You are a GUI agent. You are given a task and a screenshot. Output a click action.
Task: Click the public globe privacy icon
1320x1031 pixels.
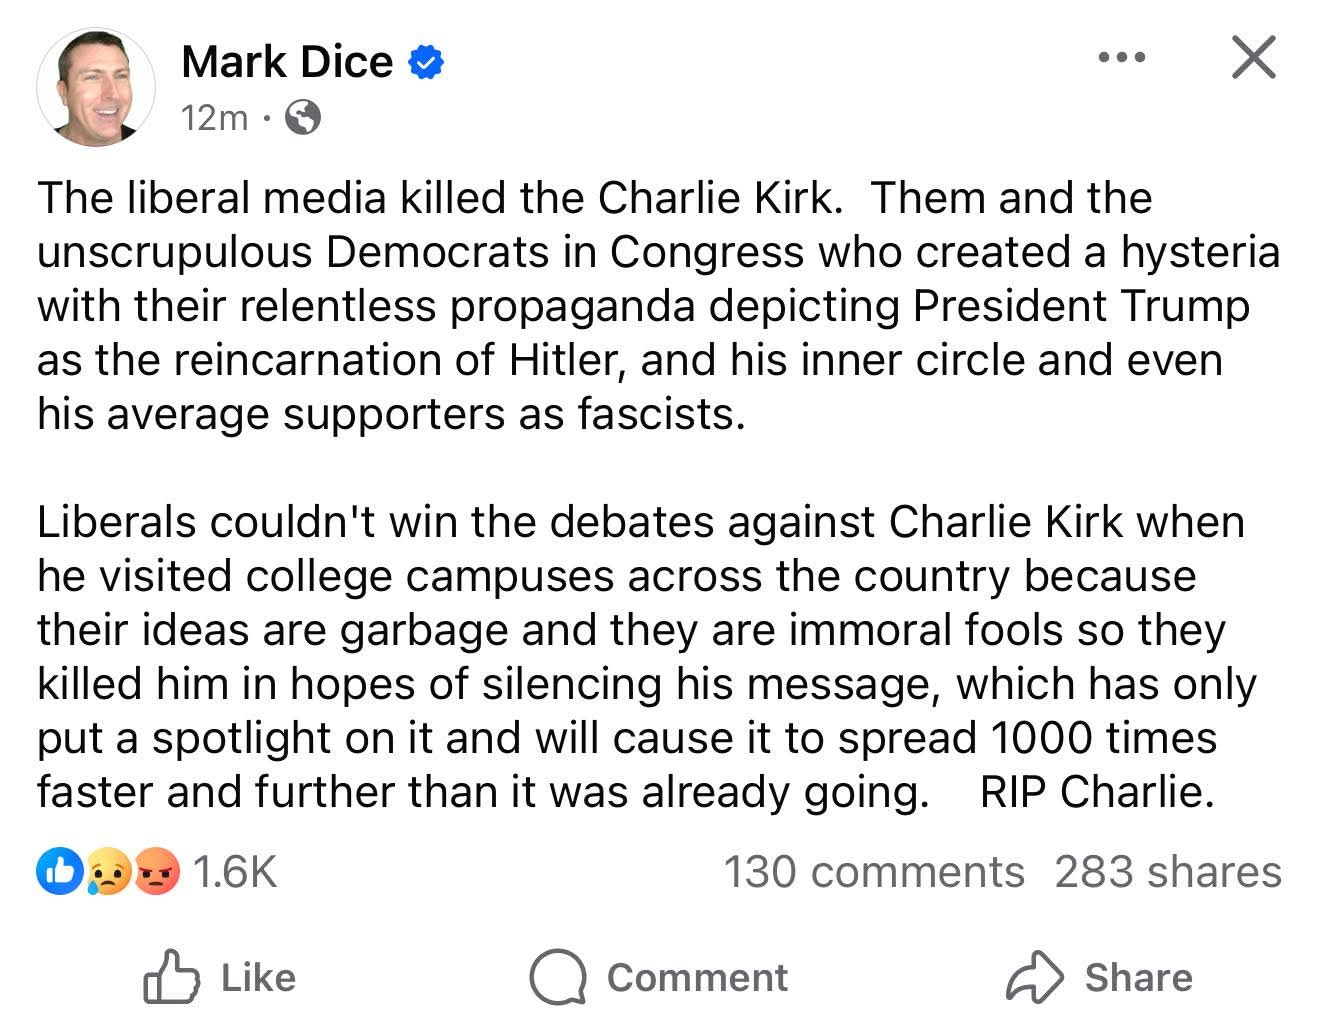[x=303, y=118]
